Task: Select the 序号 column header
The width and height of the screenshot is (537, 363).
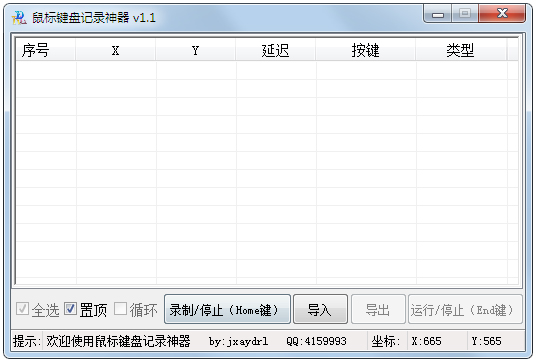Action: point(46,50)
